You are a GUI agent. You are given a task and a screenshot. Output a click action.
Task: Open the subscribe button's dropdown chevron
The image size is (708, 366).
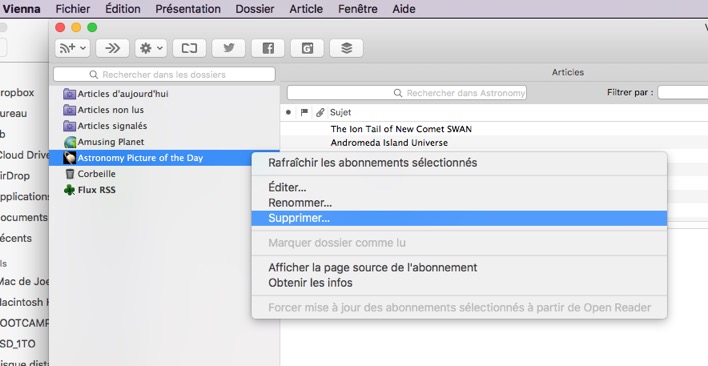pos(84,48)
